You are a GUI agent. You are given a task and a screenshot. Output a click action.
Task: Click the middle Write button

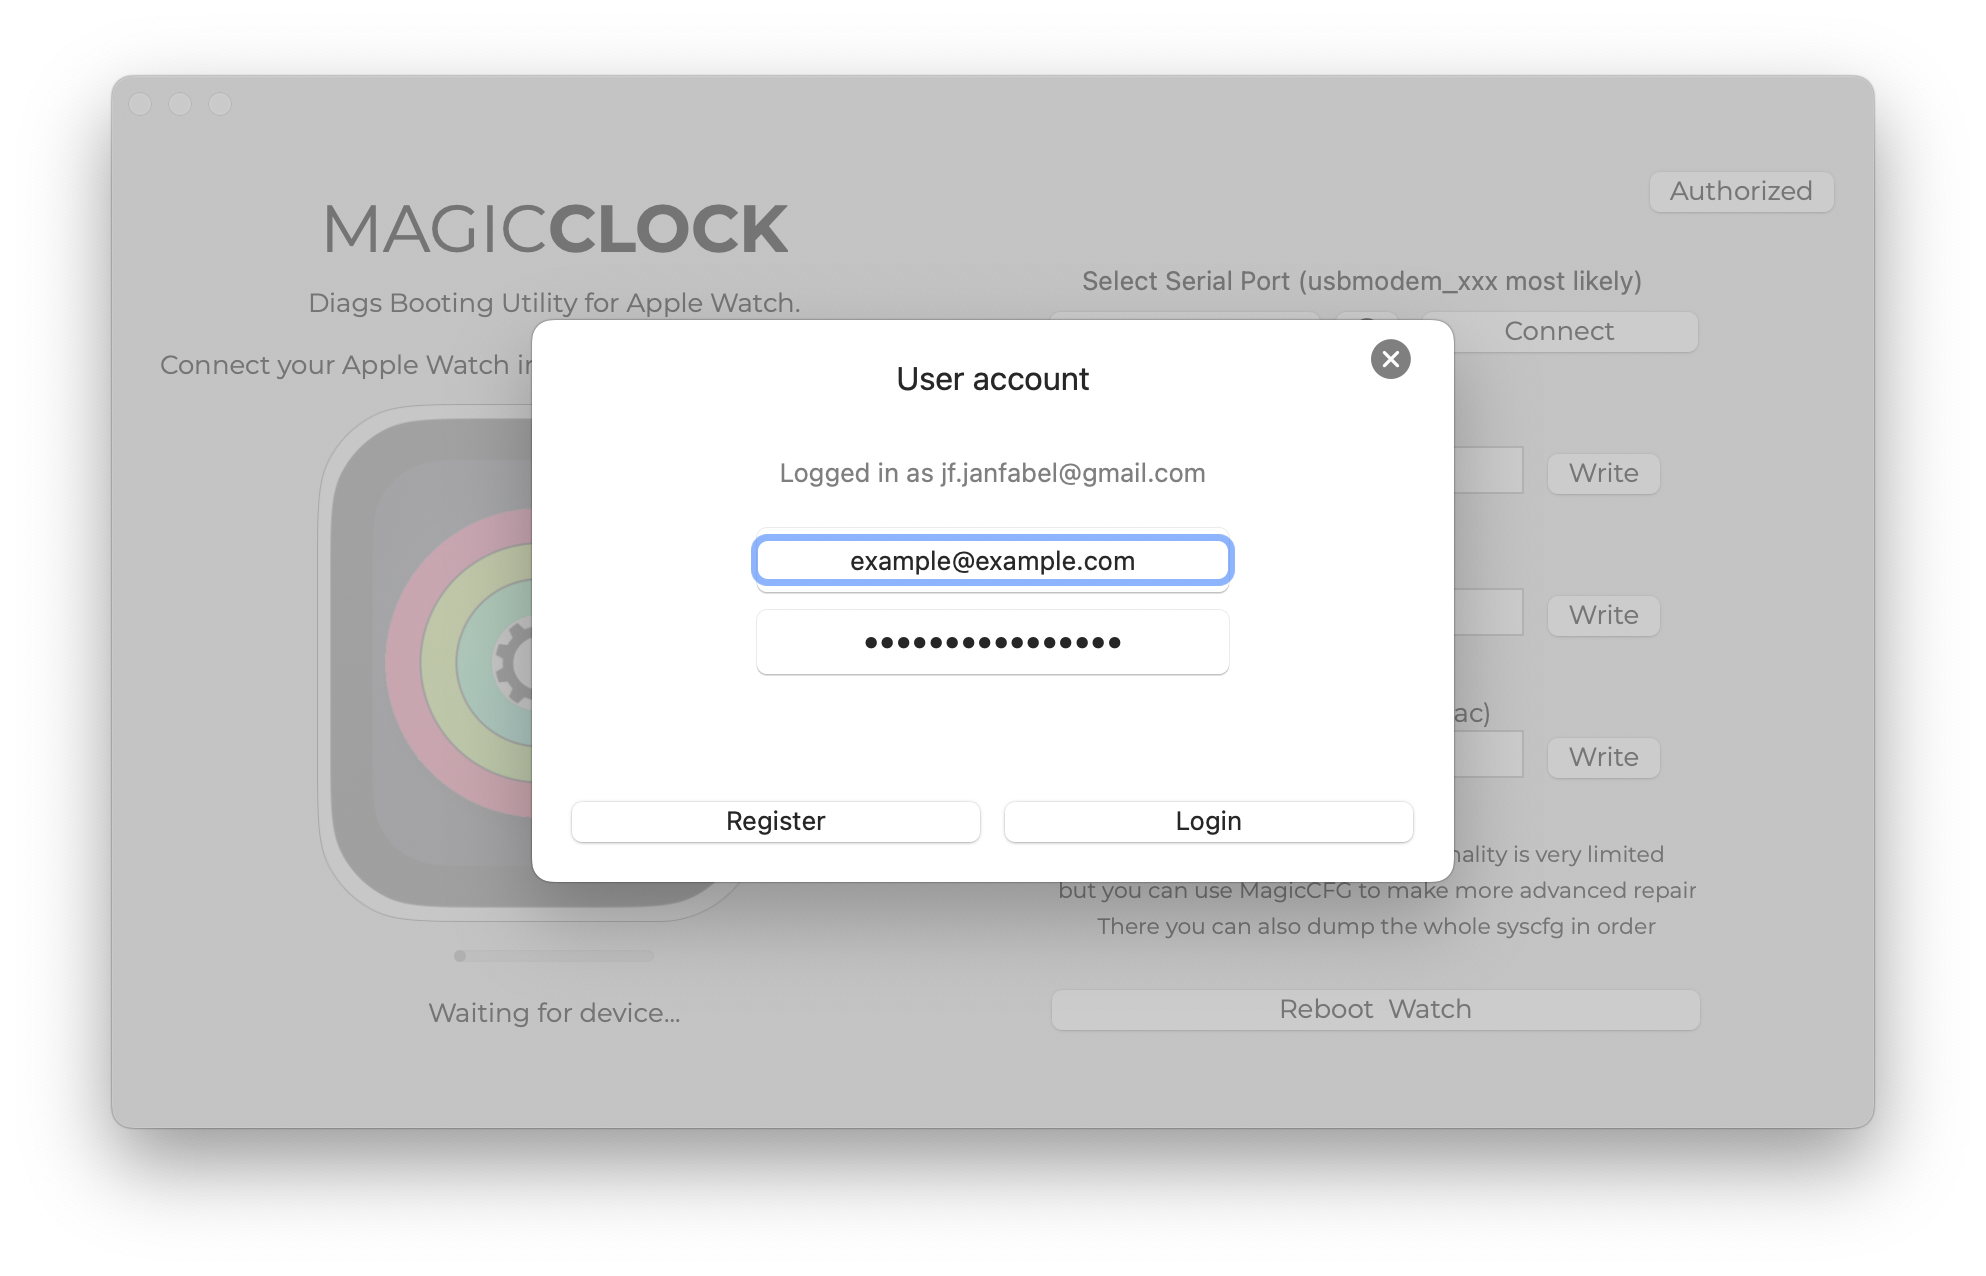1603,615
